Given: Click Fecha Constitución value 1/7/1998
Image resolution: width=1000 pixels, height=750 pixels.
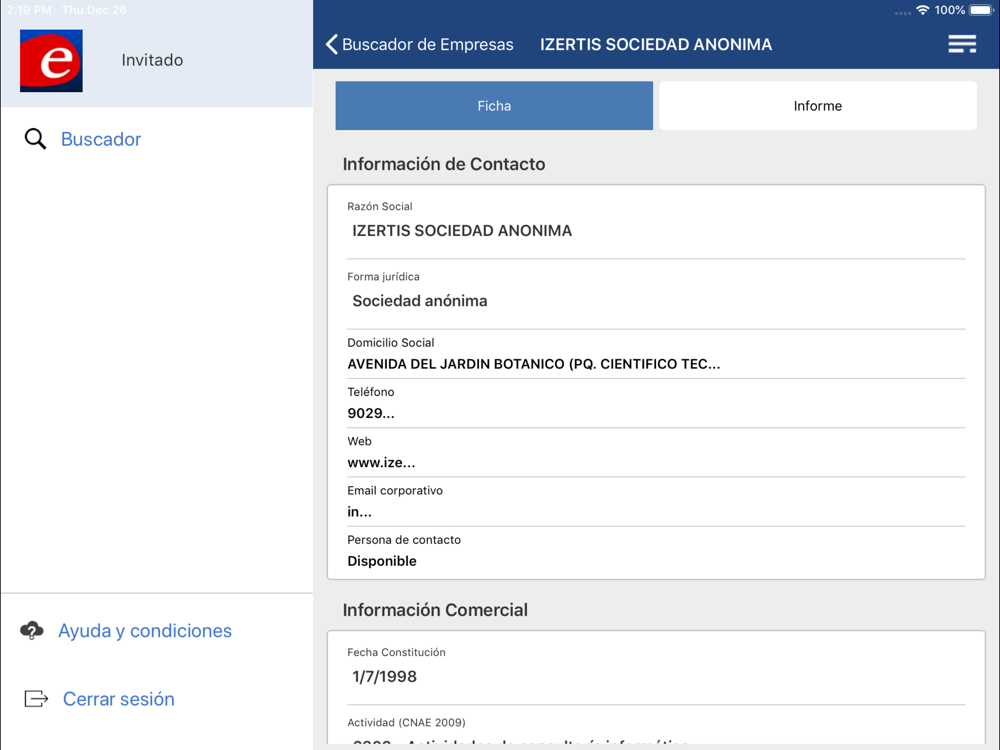Looking at the screenshot, I should [385, 677].
